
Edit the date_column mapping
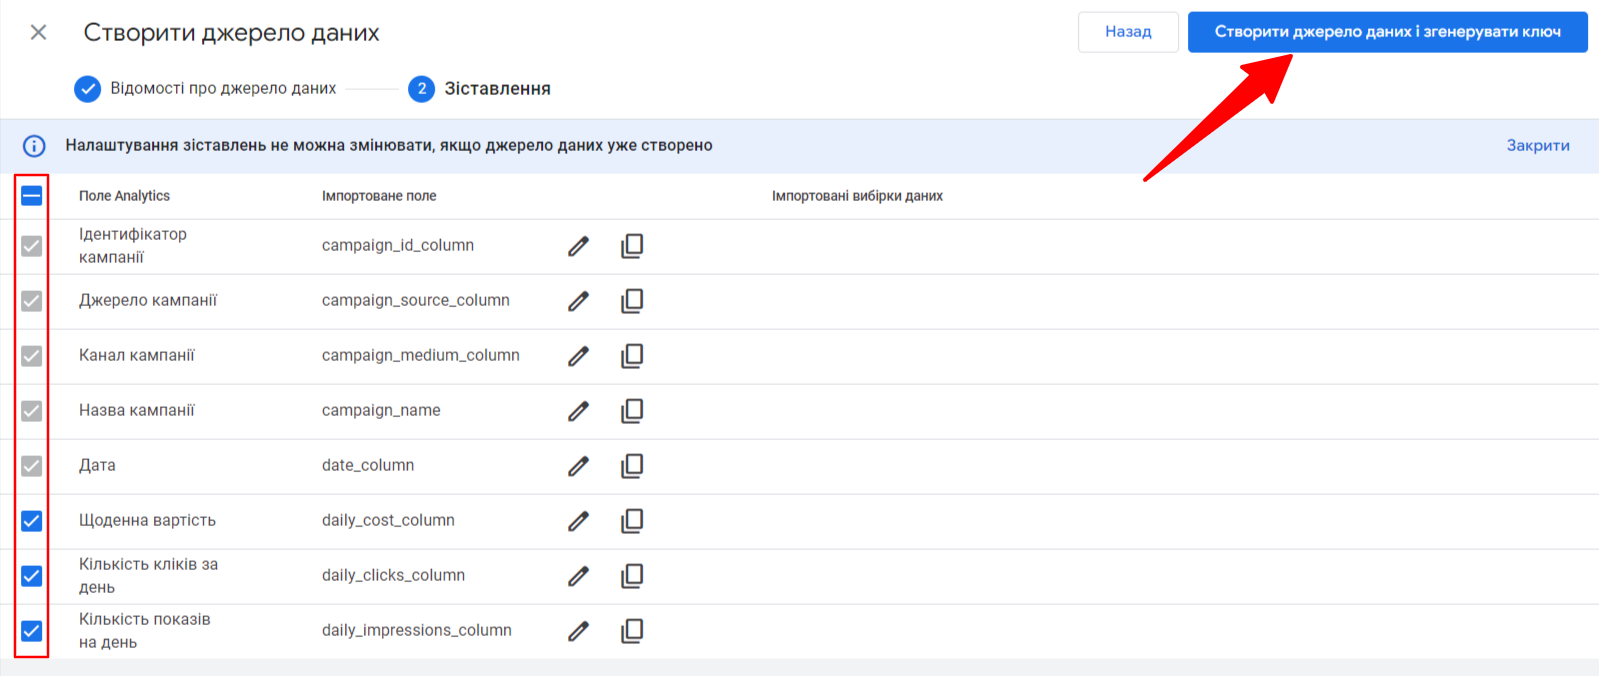[578, 466]
